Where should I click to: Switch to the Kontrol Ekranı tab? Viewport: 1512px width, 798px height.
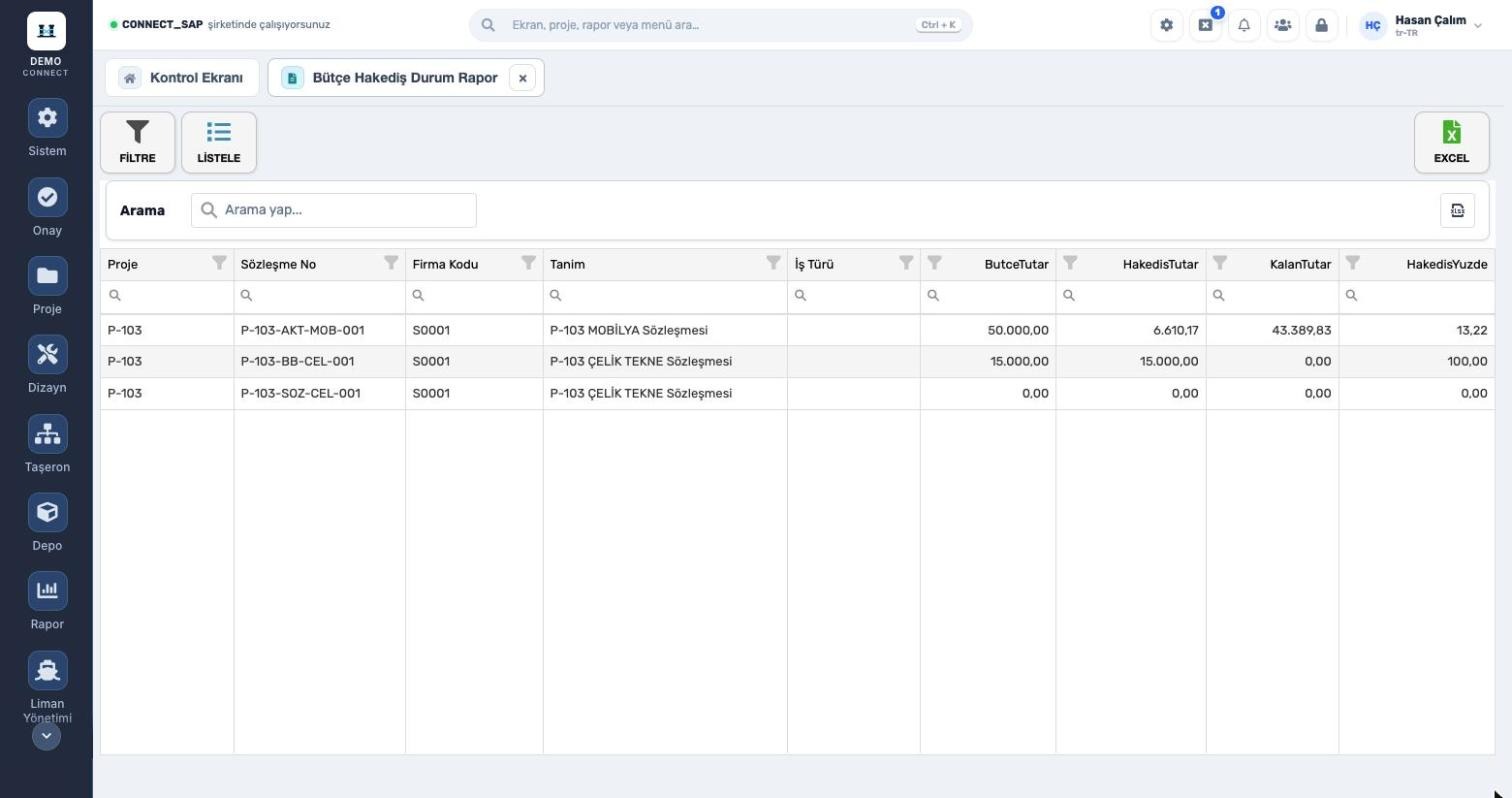click(x=182, y=77)
